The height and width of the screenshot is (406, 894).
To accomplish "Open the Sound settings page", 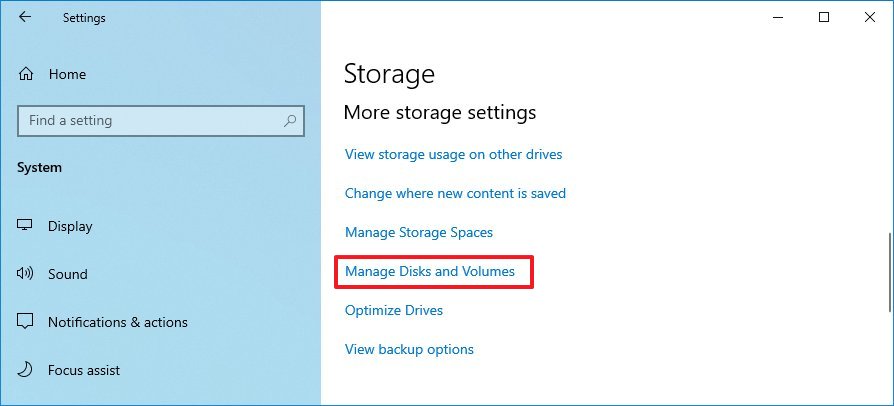I will point(68,274).
